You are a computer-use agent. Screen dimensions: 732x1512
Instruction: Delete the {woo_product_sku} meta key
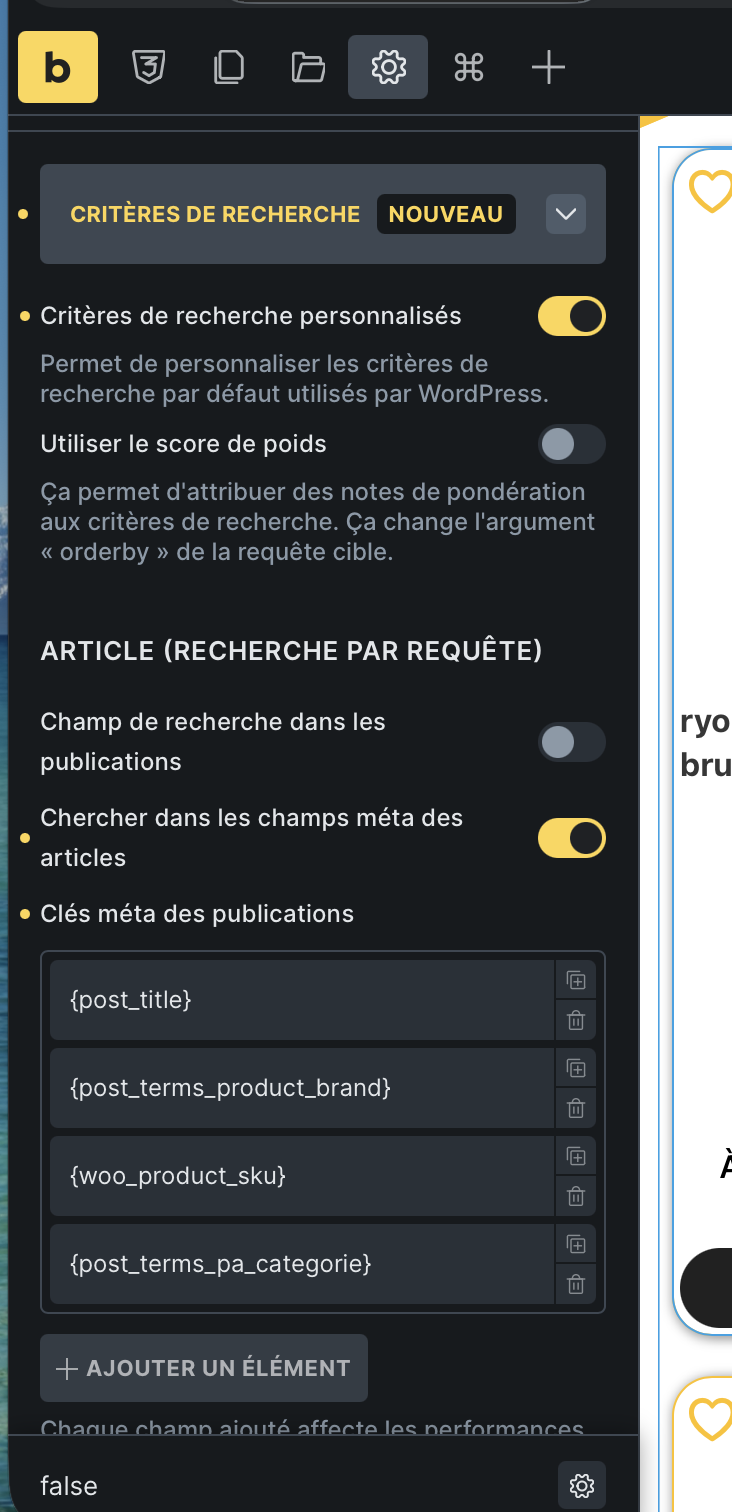576,1196
